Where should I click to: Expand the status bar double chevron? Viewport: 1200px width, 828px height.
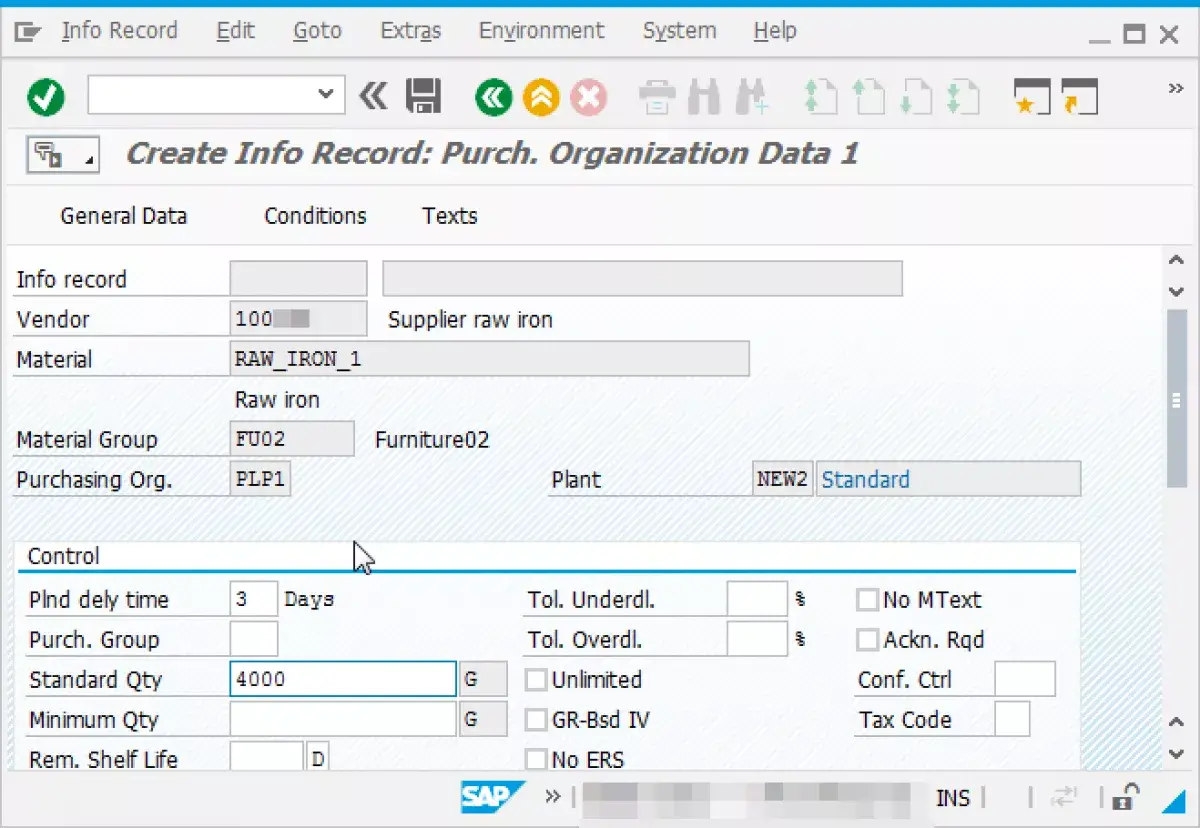553,797
